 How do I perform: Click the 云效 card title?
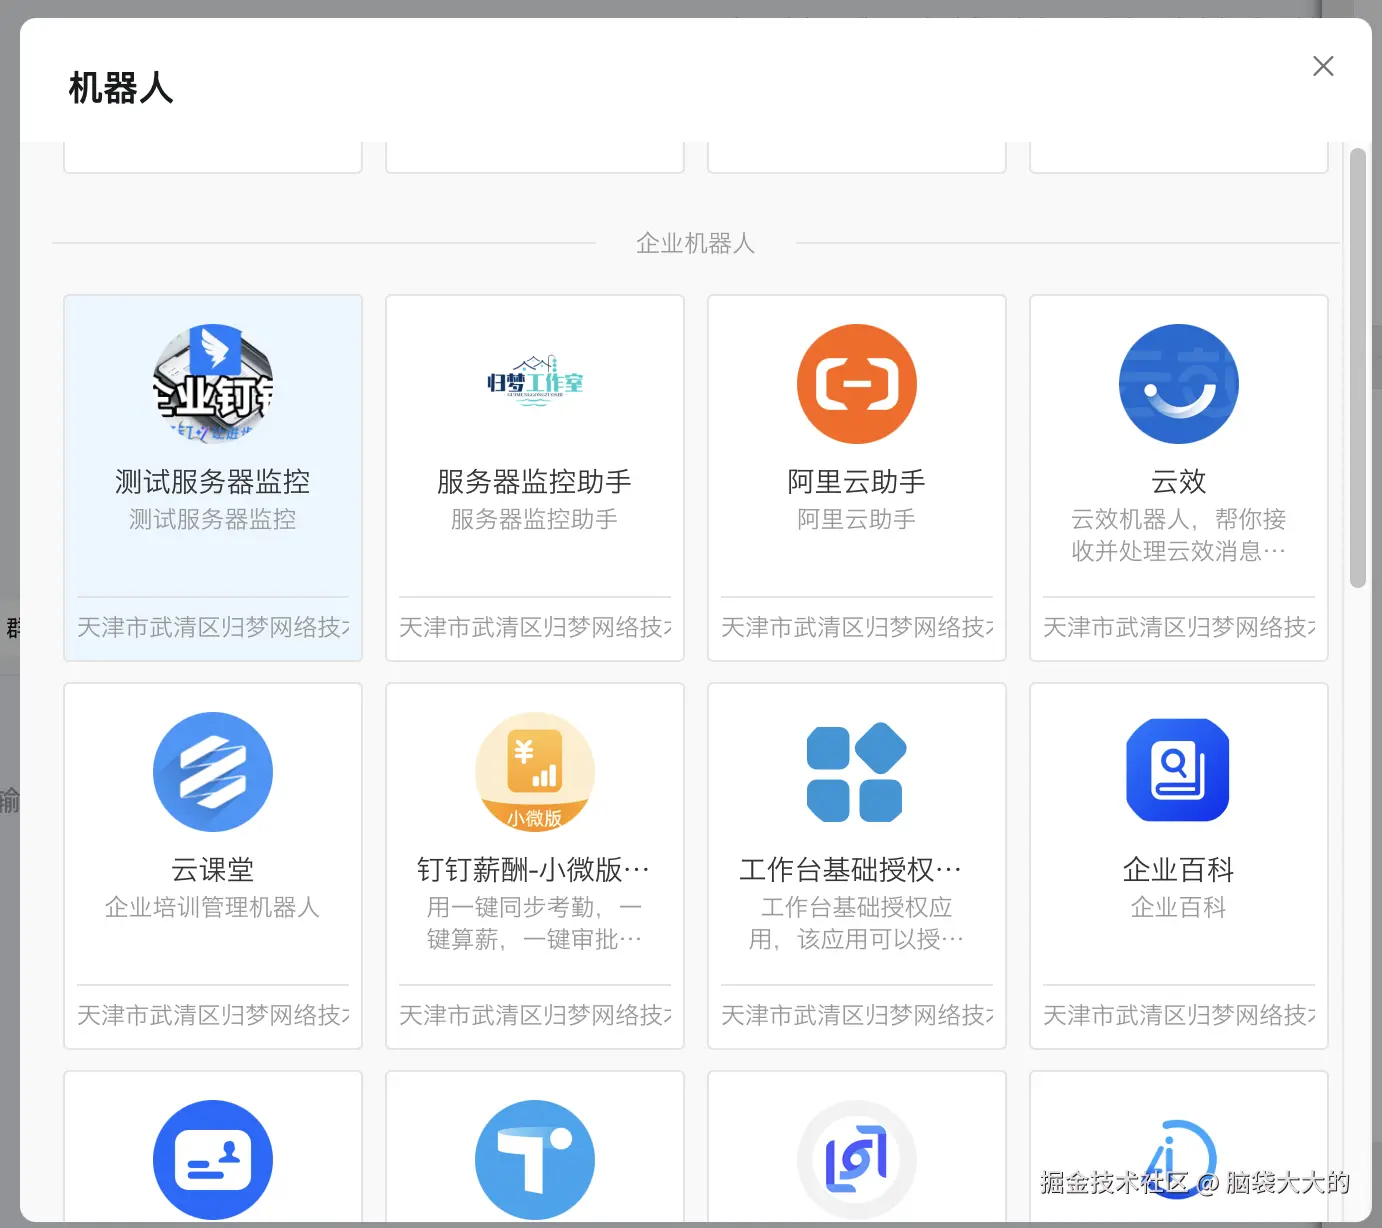1179,482
